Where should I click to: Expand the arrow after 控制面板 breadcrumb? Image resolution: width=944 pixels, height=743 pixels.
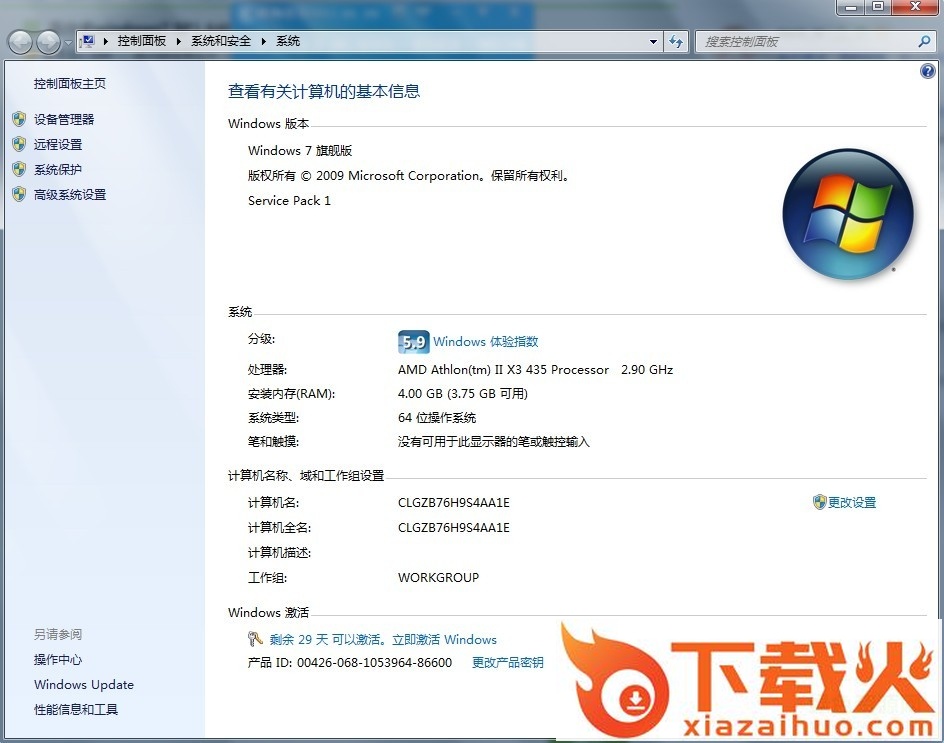[179, 41]
